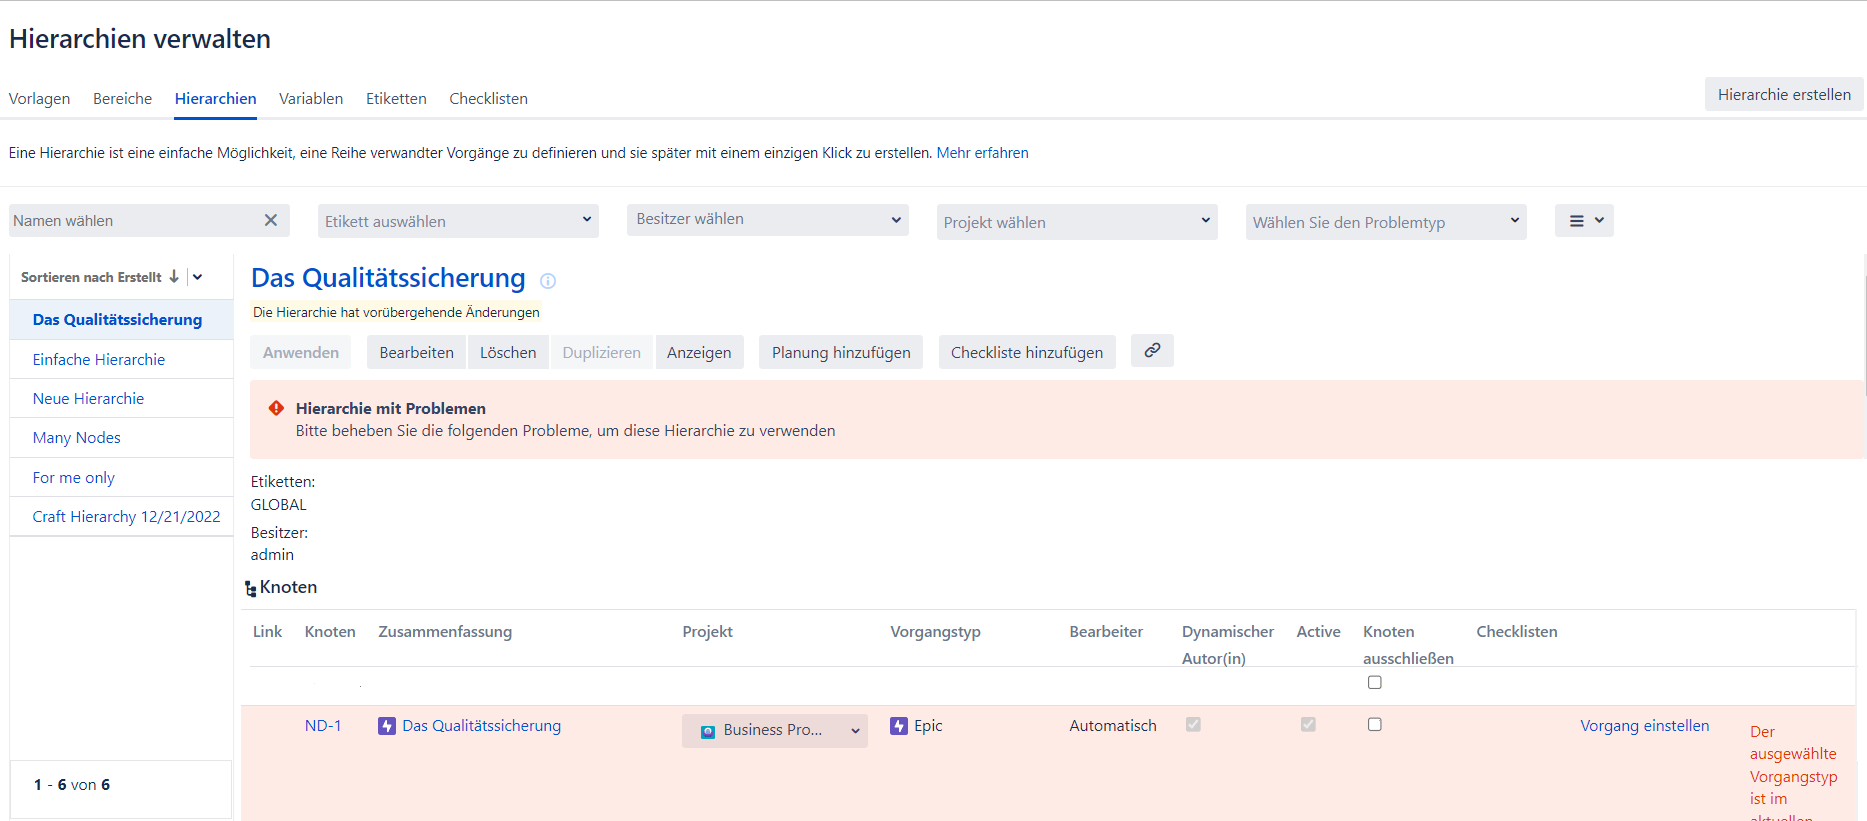Open Business Pro... project dropdown
Screen dimensions: 1867x821
774,730
